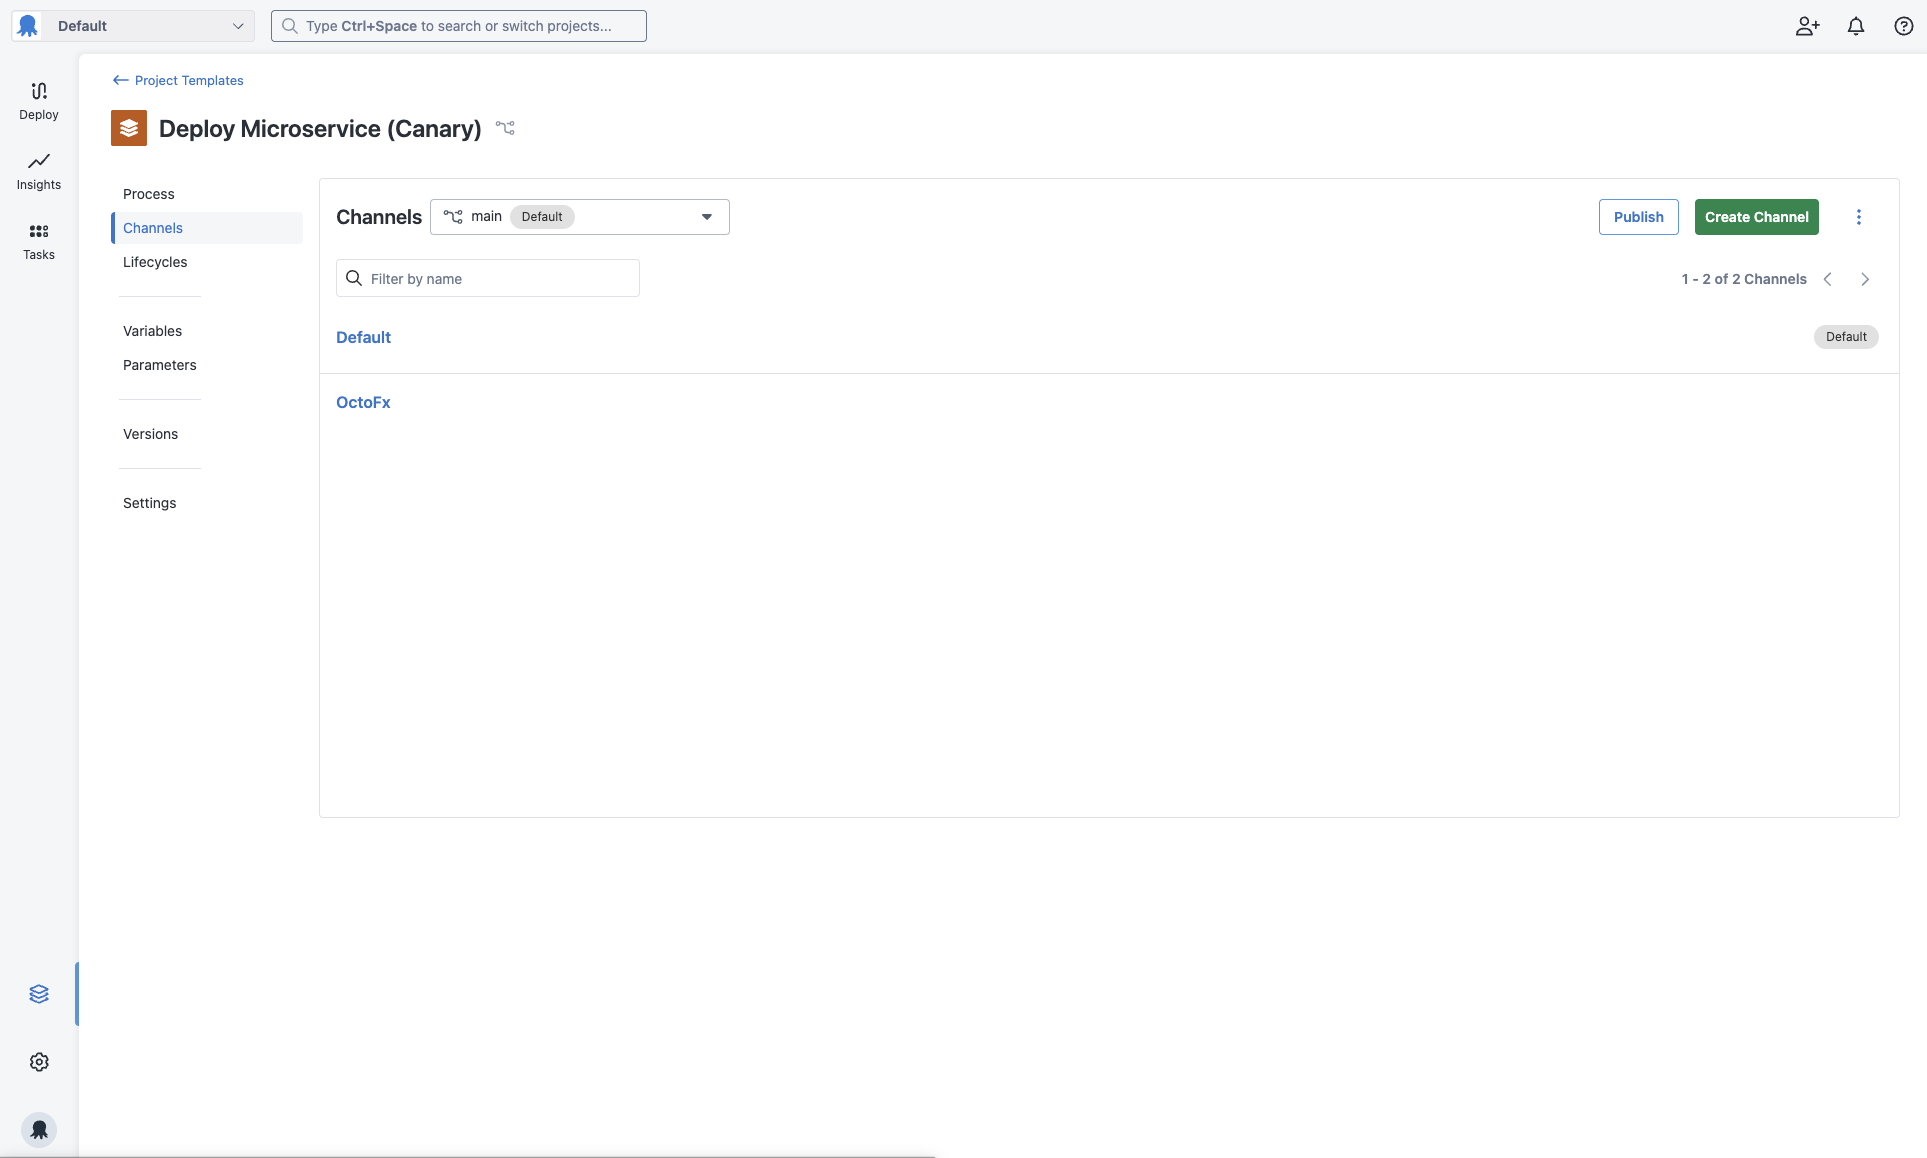The height and width of the screenshot is (1158, 1927).
Task: Open the help question mark icon
Action: pos(1904,26)
